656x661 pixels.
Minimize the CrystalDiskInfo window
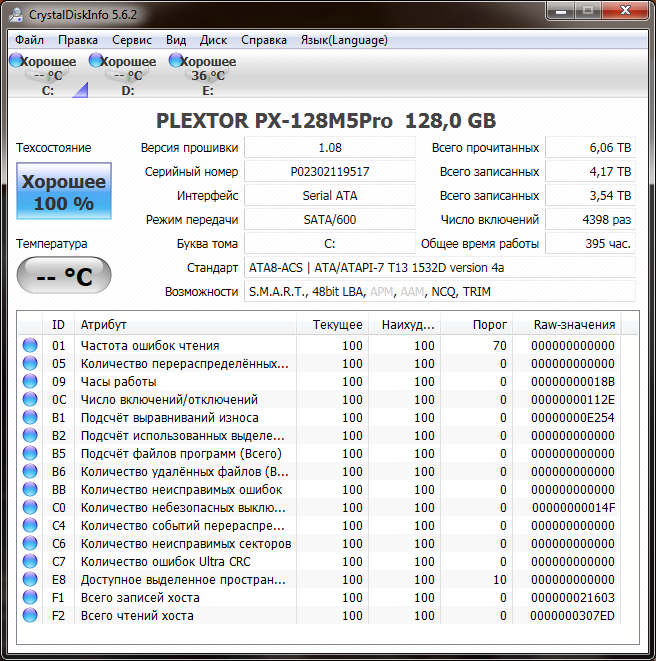coord(561,11)
